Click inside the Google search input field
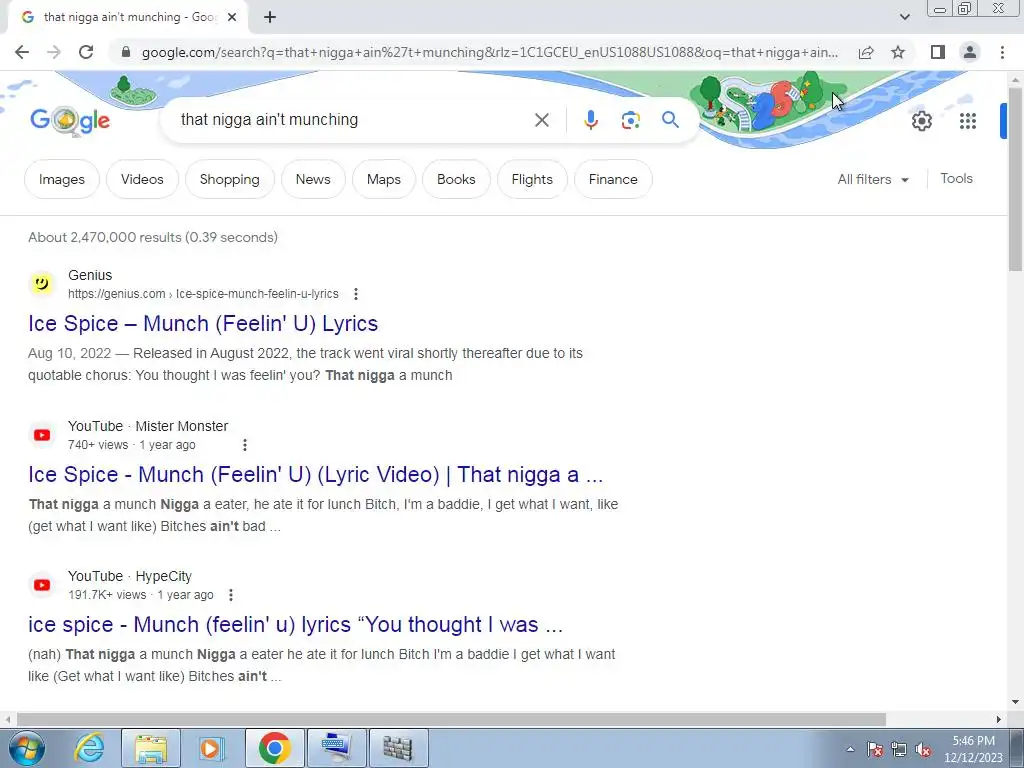The image size is (1024, 768). click(353, 120)
